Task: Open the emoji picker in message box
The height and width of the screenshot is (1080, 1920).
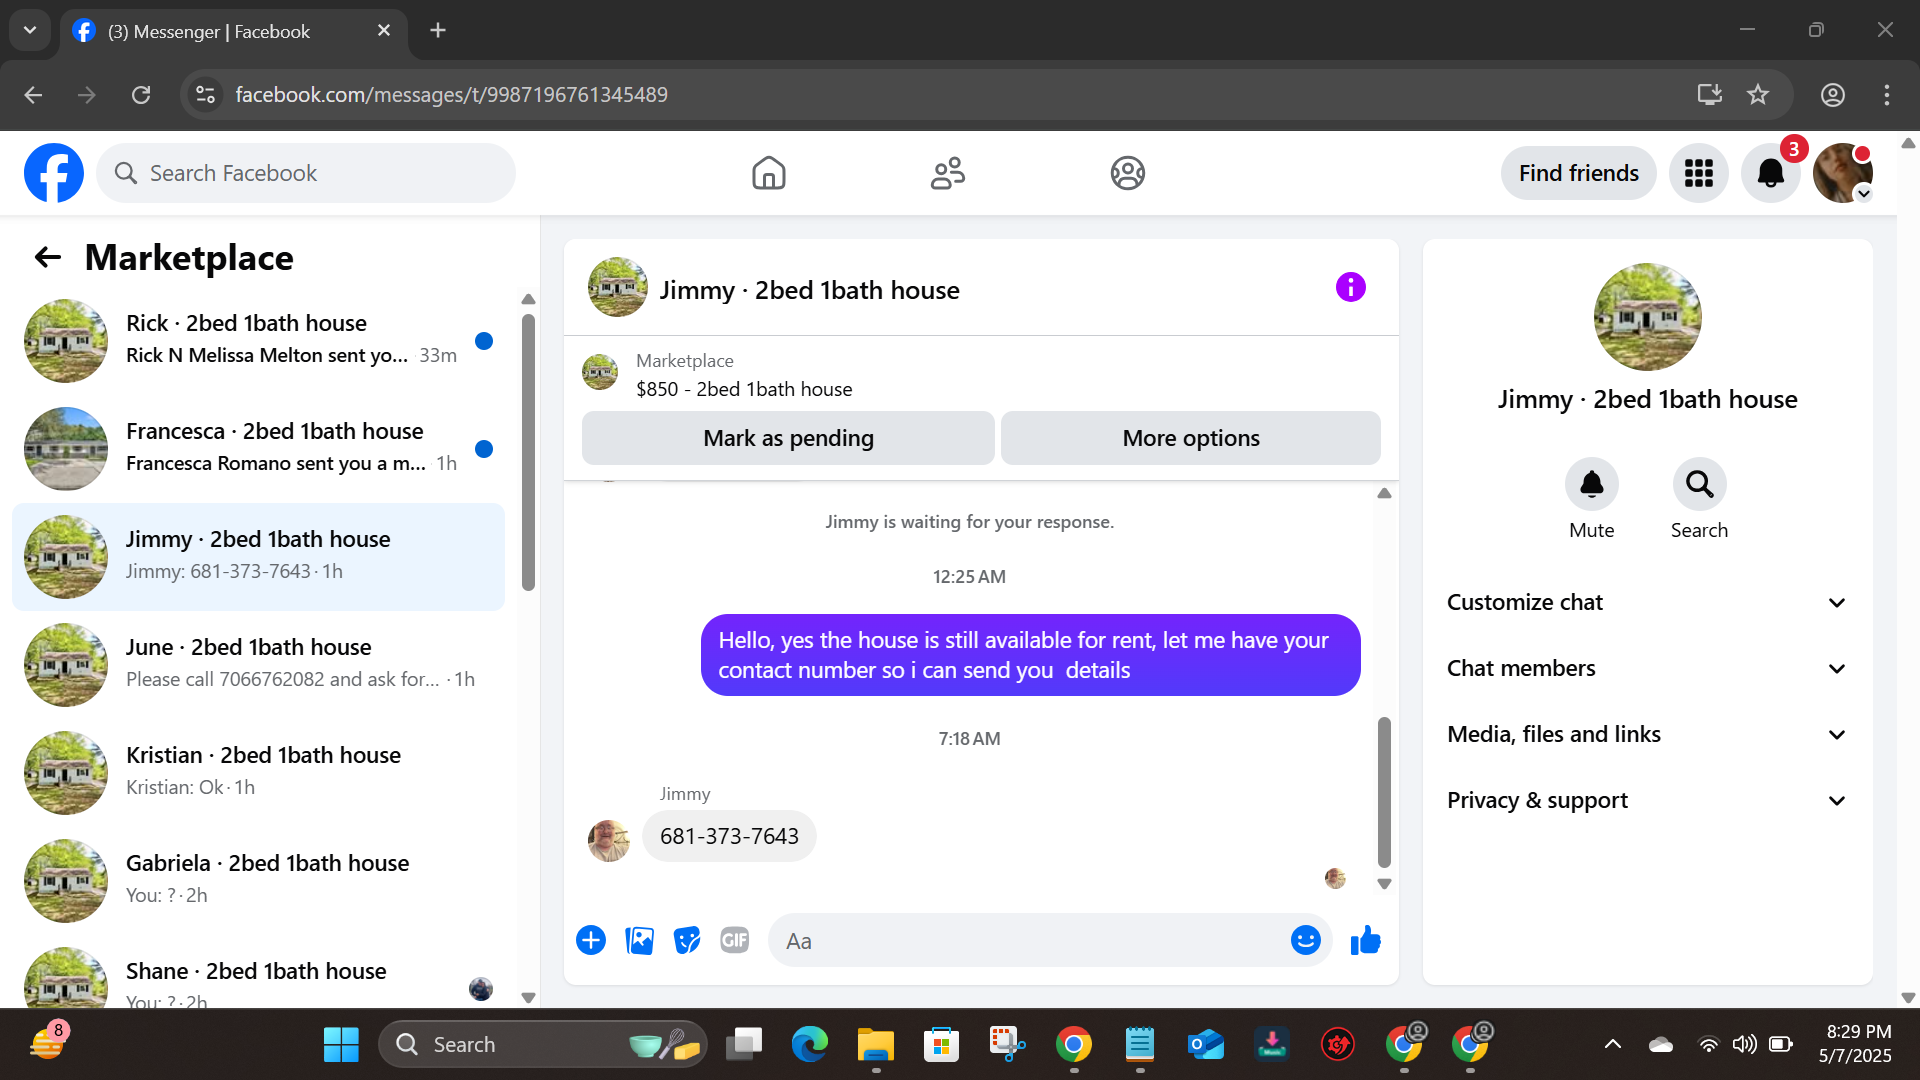Action: [1305, 941]
